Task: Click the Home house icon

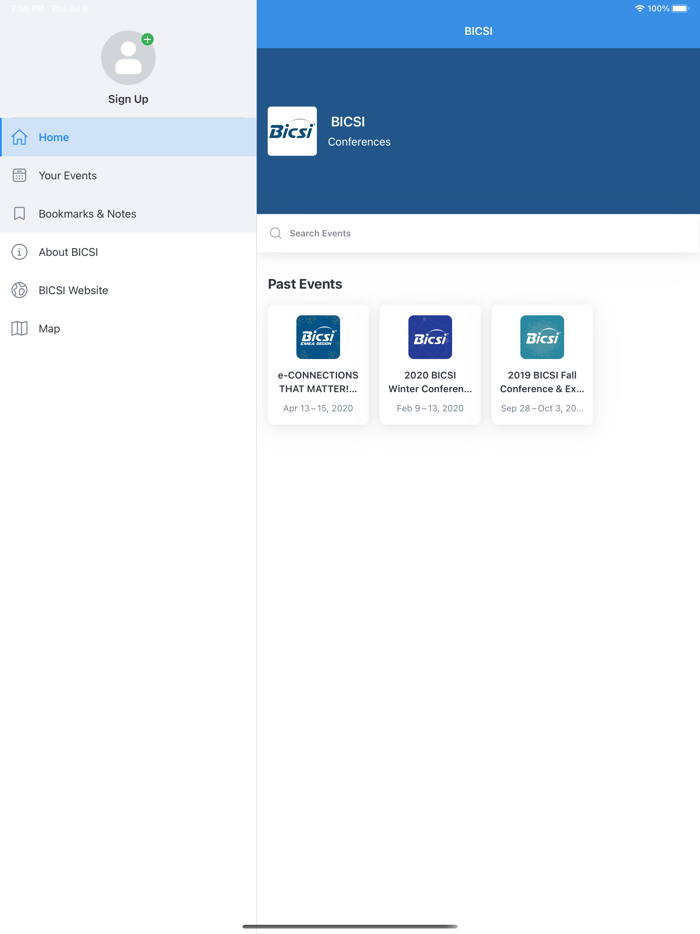Action: pyautogui.click(x=19, y=137)
